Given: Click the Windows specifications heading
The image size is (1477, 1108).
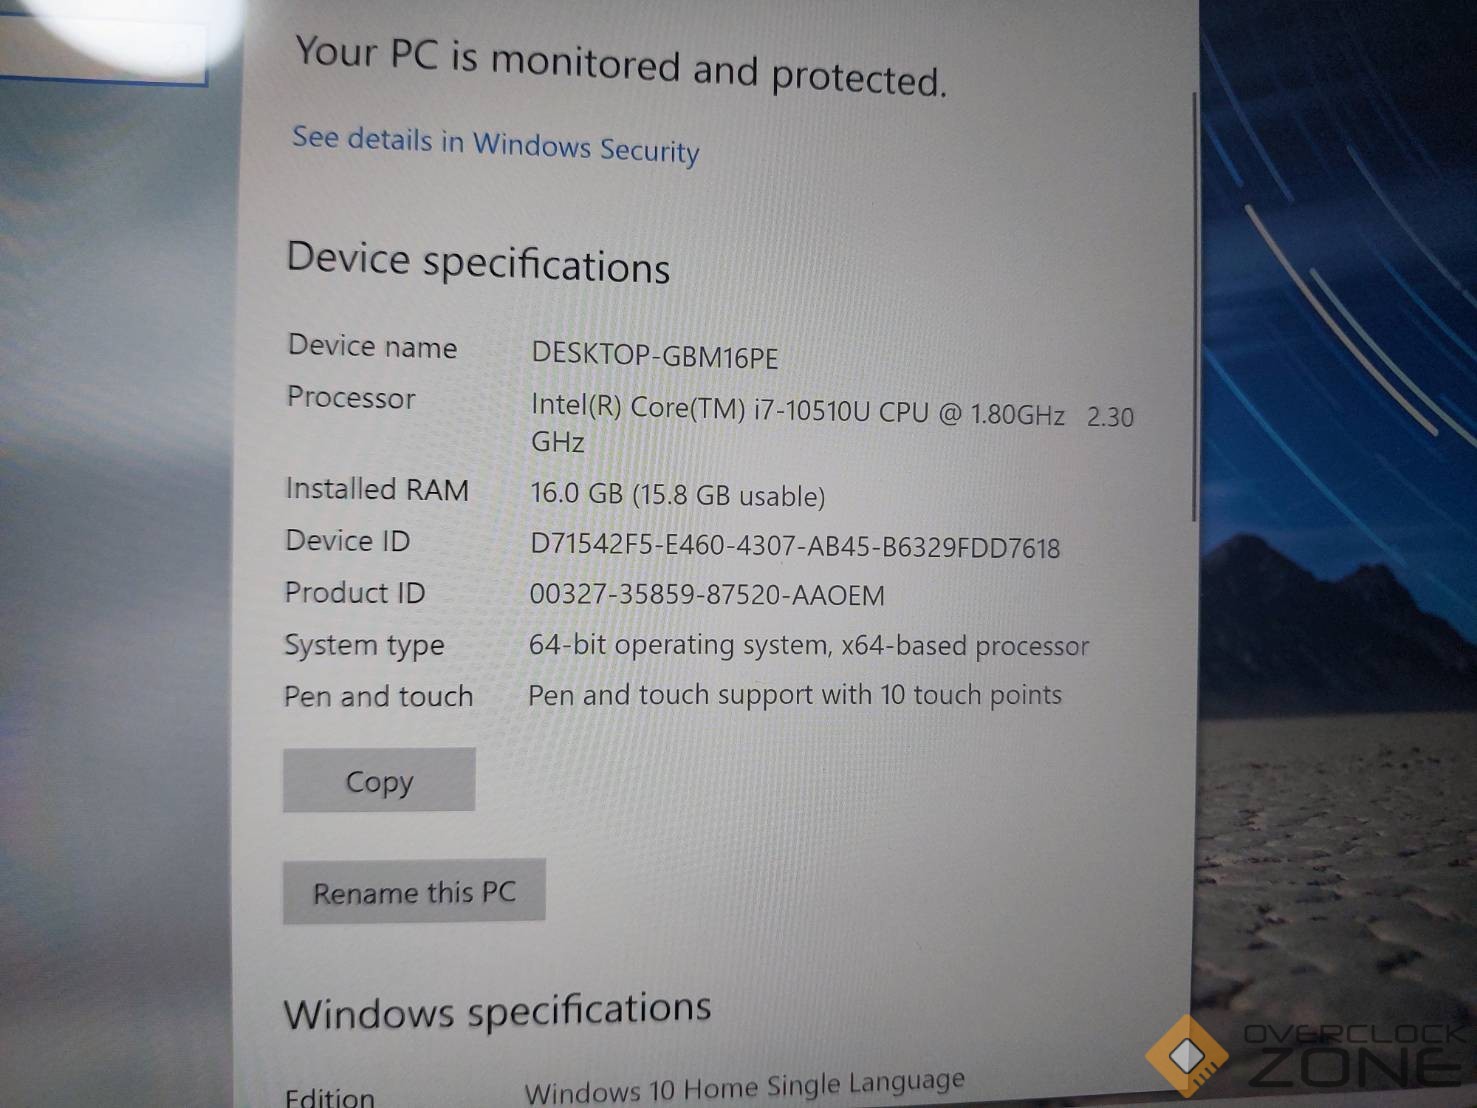Looking at the screenshot, I should point(497,1012).
